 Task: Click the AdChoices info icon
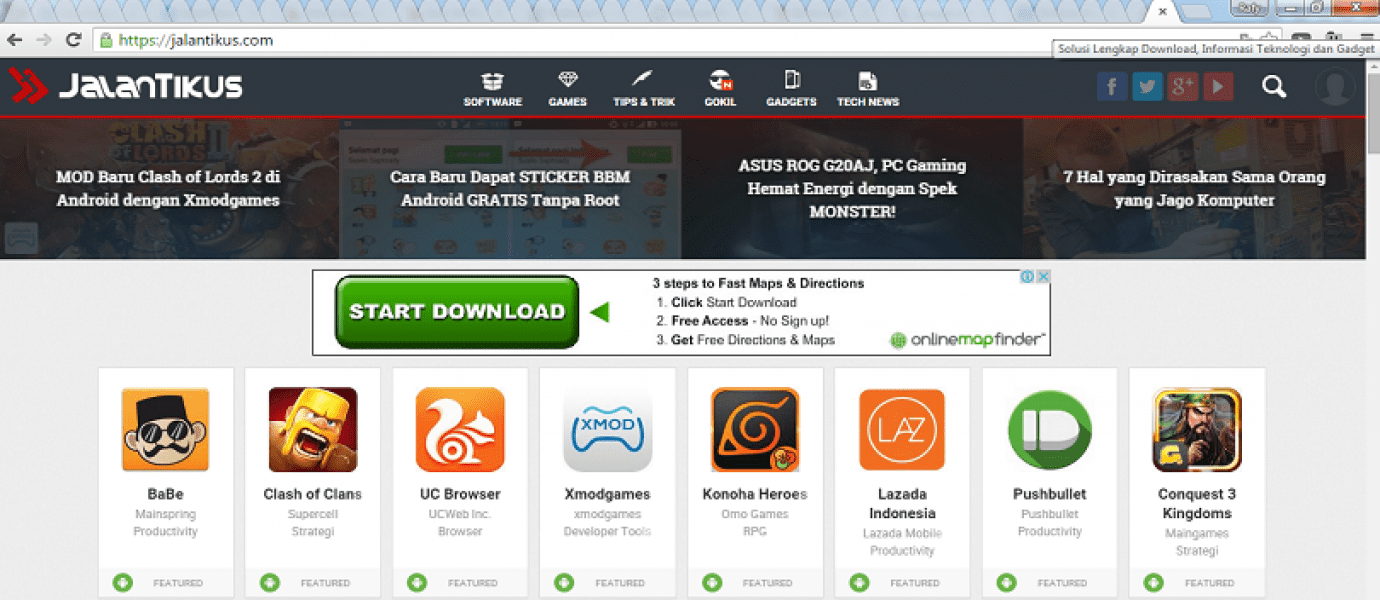click(1027, 277)
